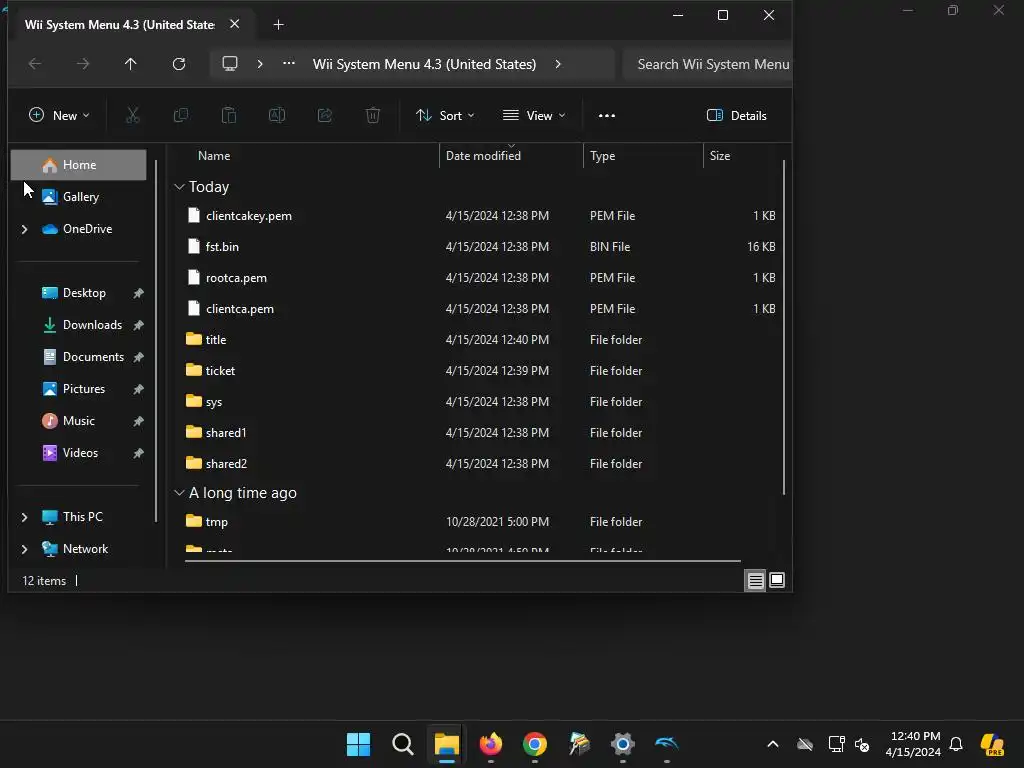Click the Delete trash can icon
Image resolution: width=1024 pixels, height=768 pixels.
point(373,116)
